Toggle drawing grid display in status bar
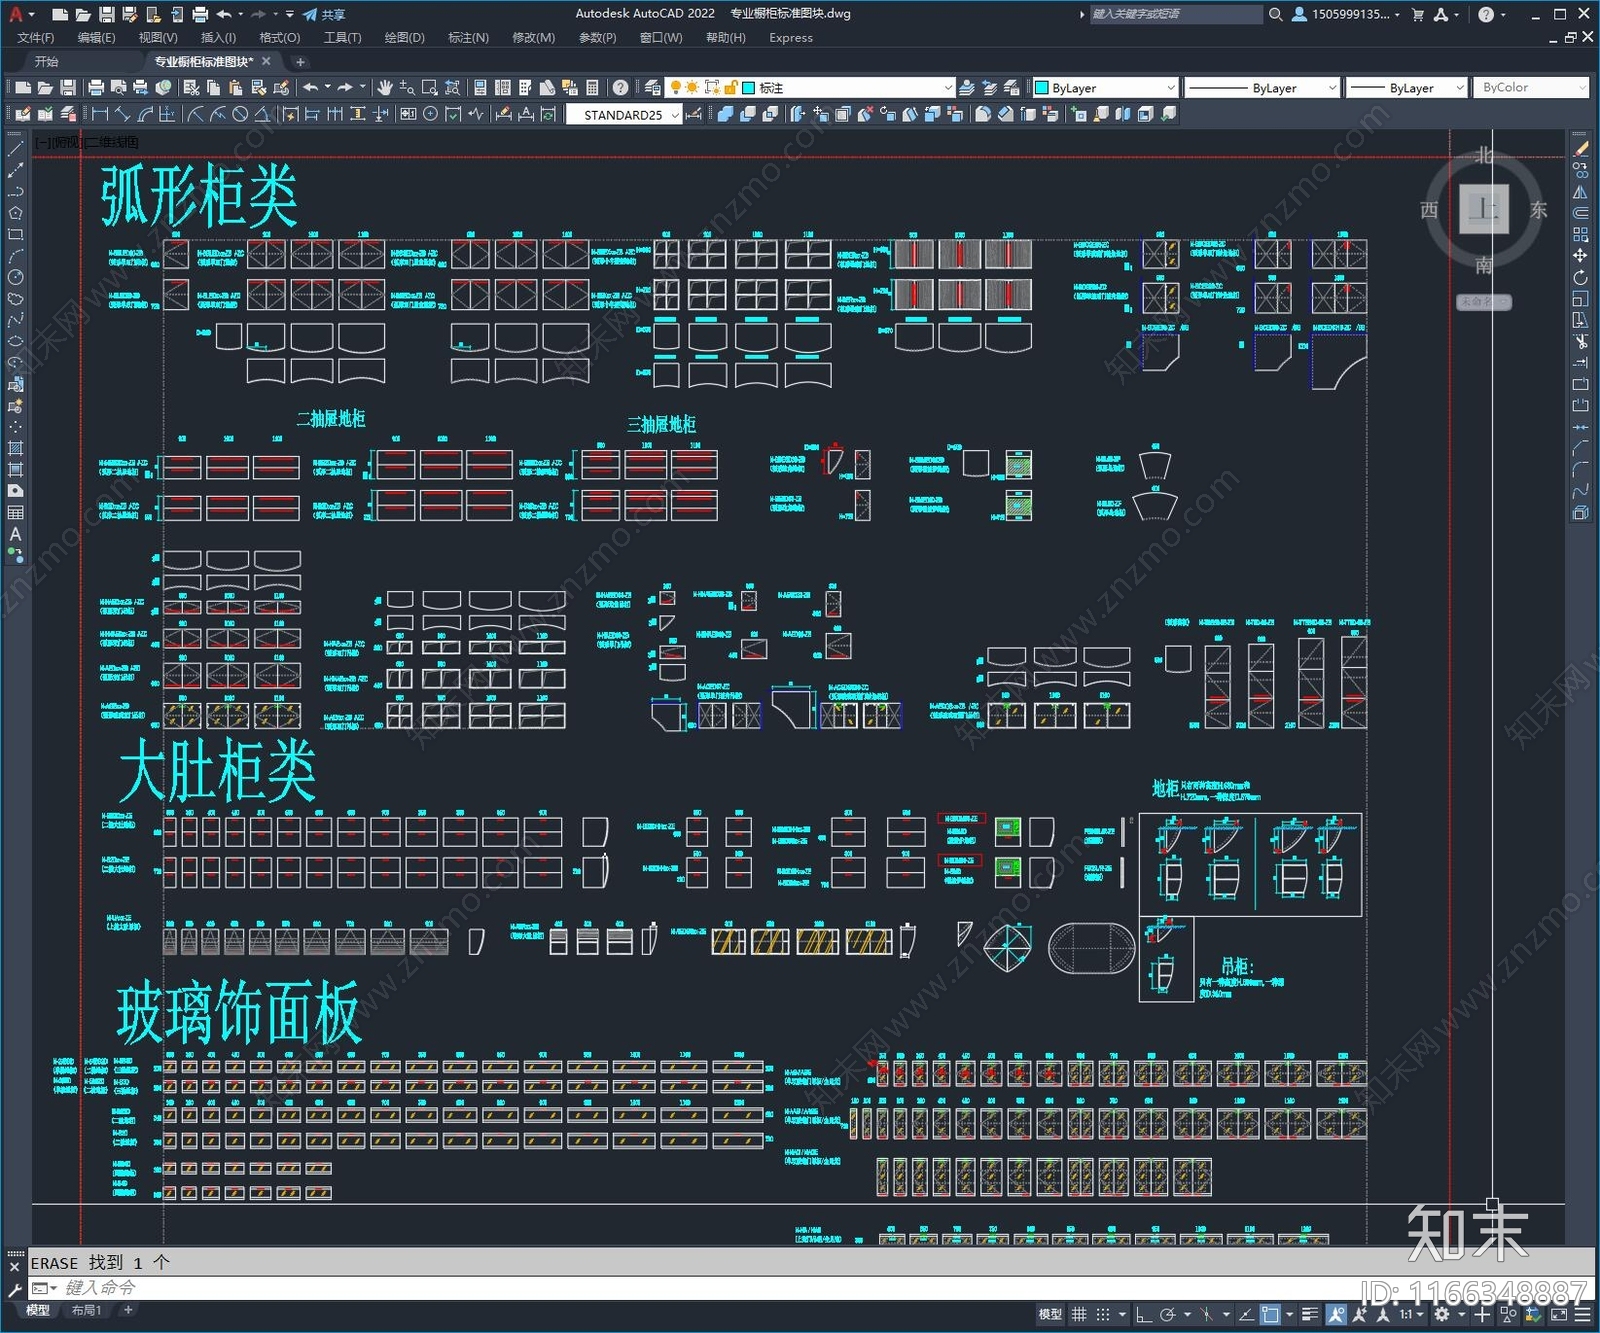The height and width of the screenshot is (1333, 1600). tap(1079, 1314)
